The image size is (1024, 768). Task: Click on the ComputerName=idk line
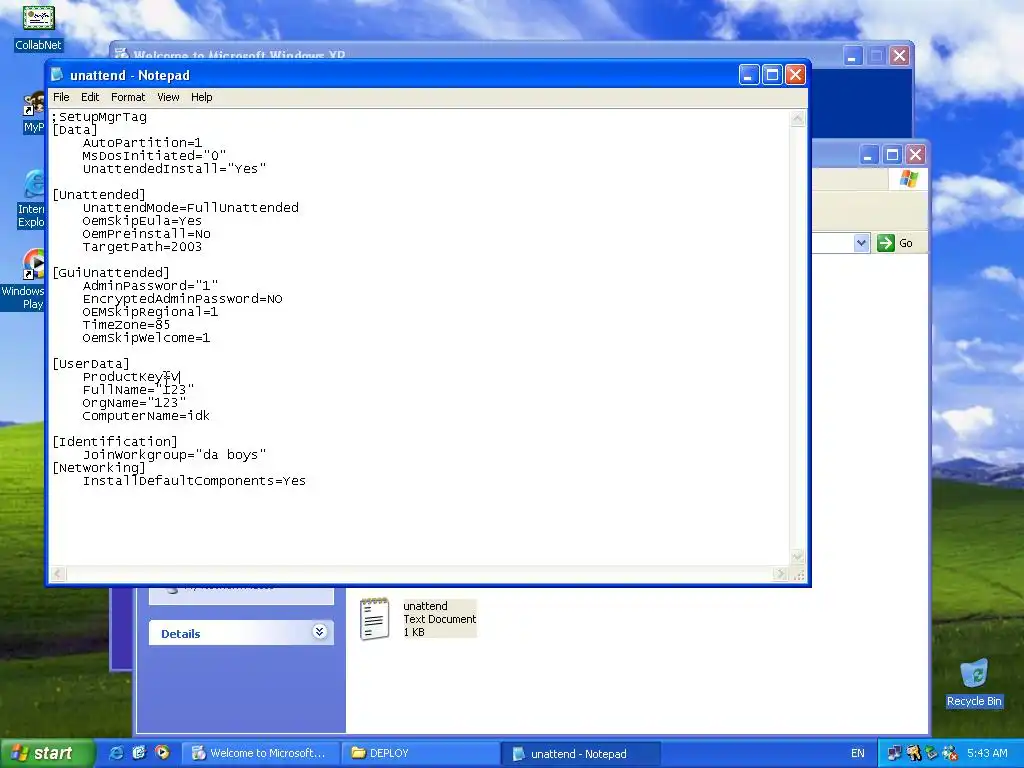(146, 416)
